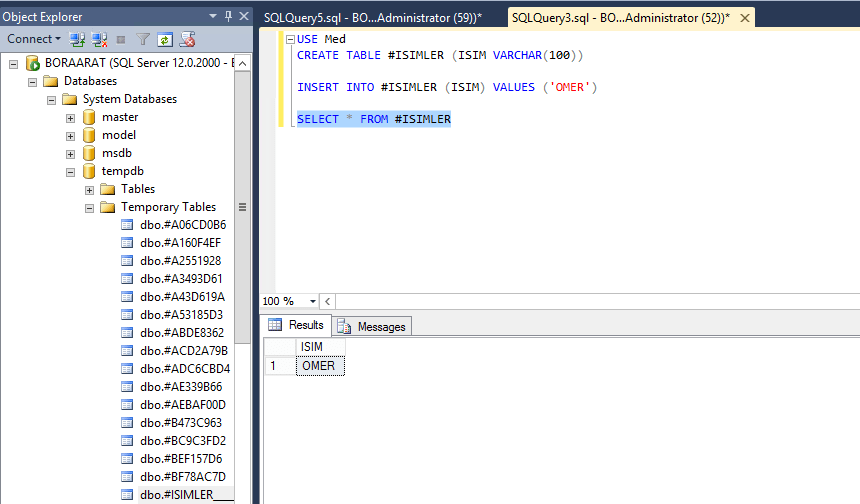Click the Connect Object Explorer icon
Image resolution: width=860 pixels, height=504 pixels.
(77, 39)
